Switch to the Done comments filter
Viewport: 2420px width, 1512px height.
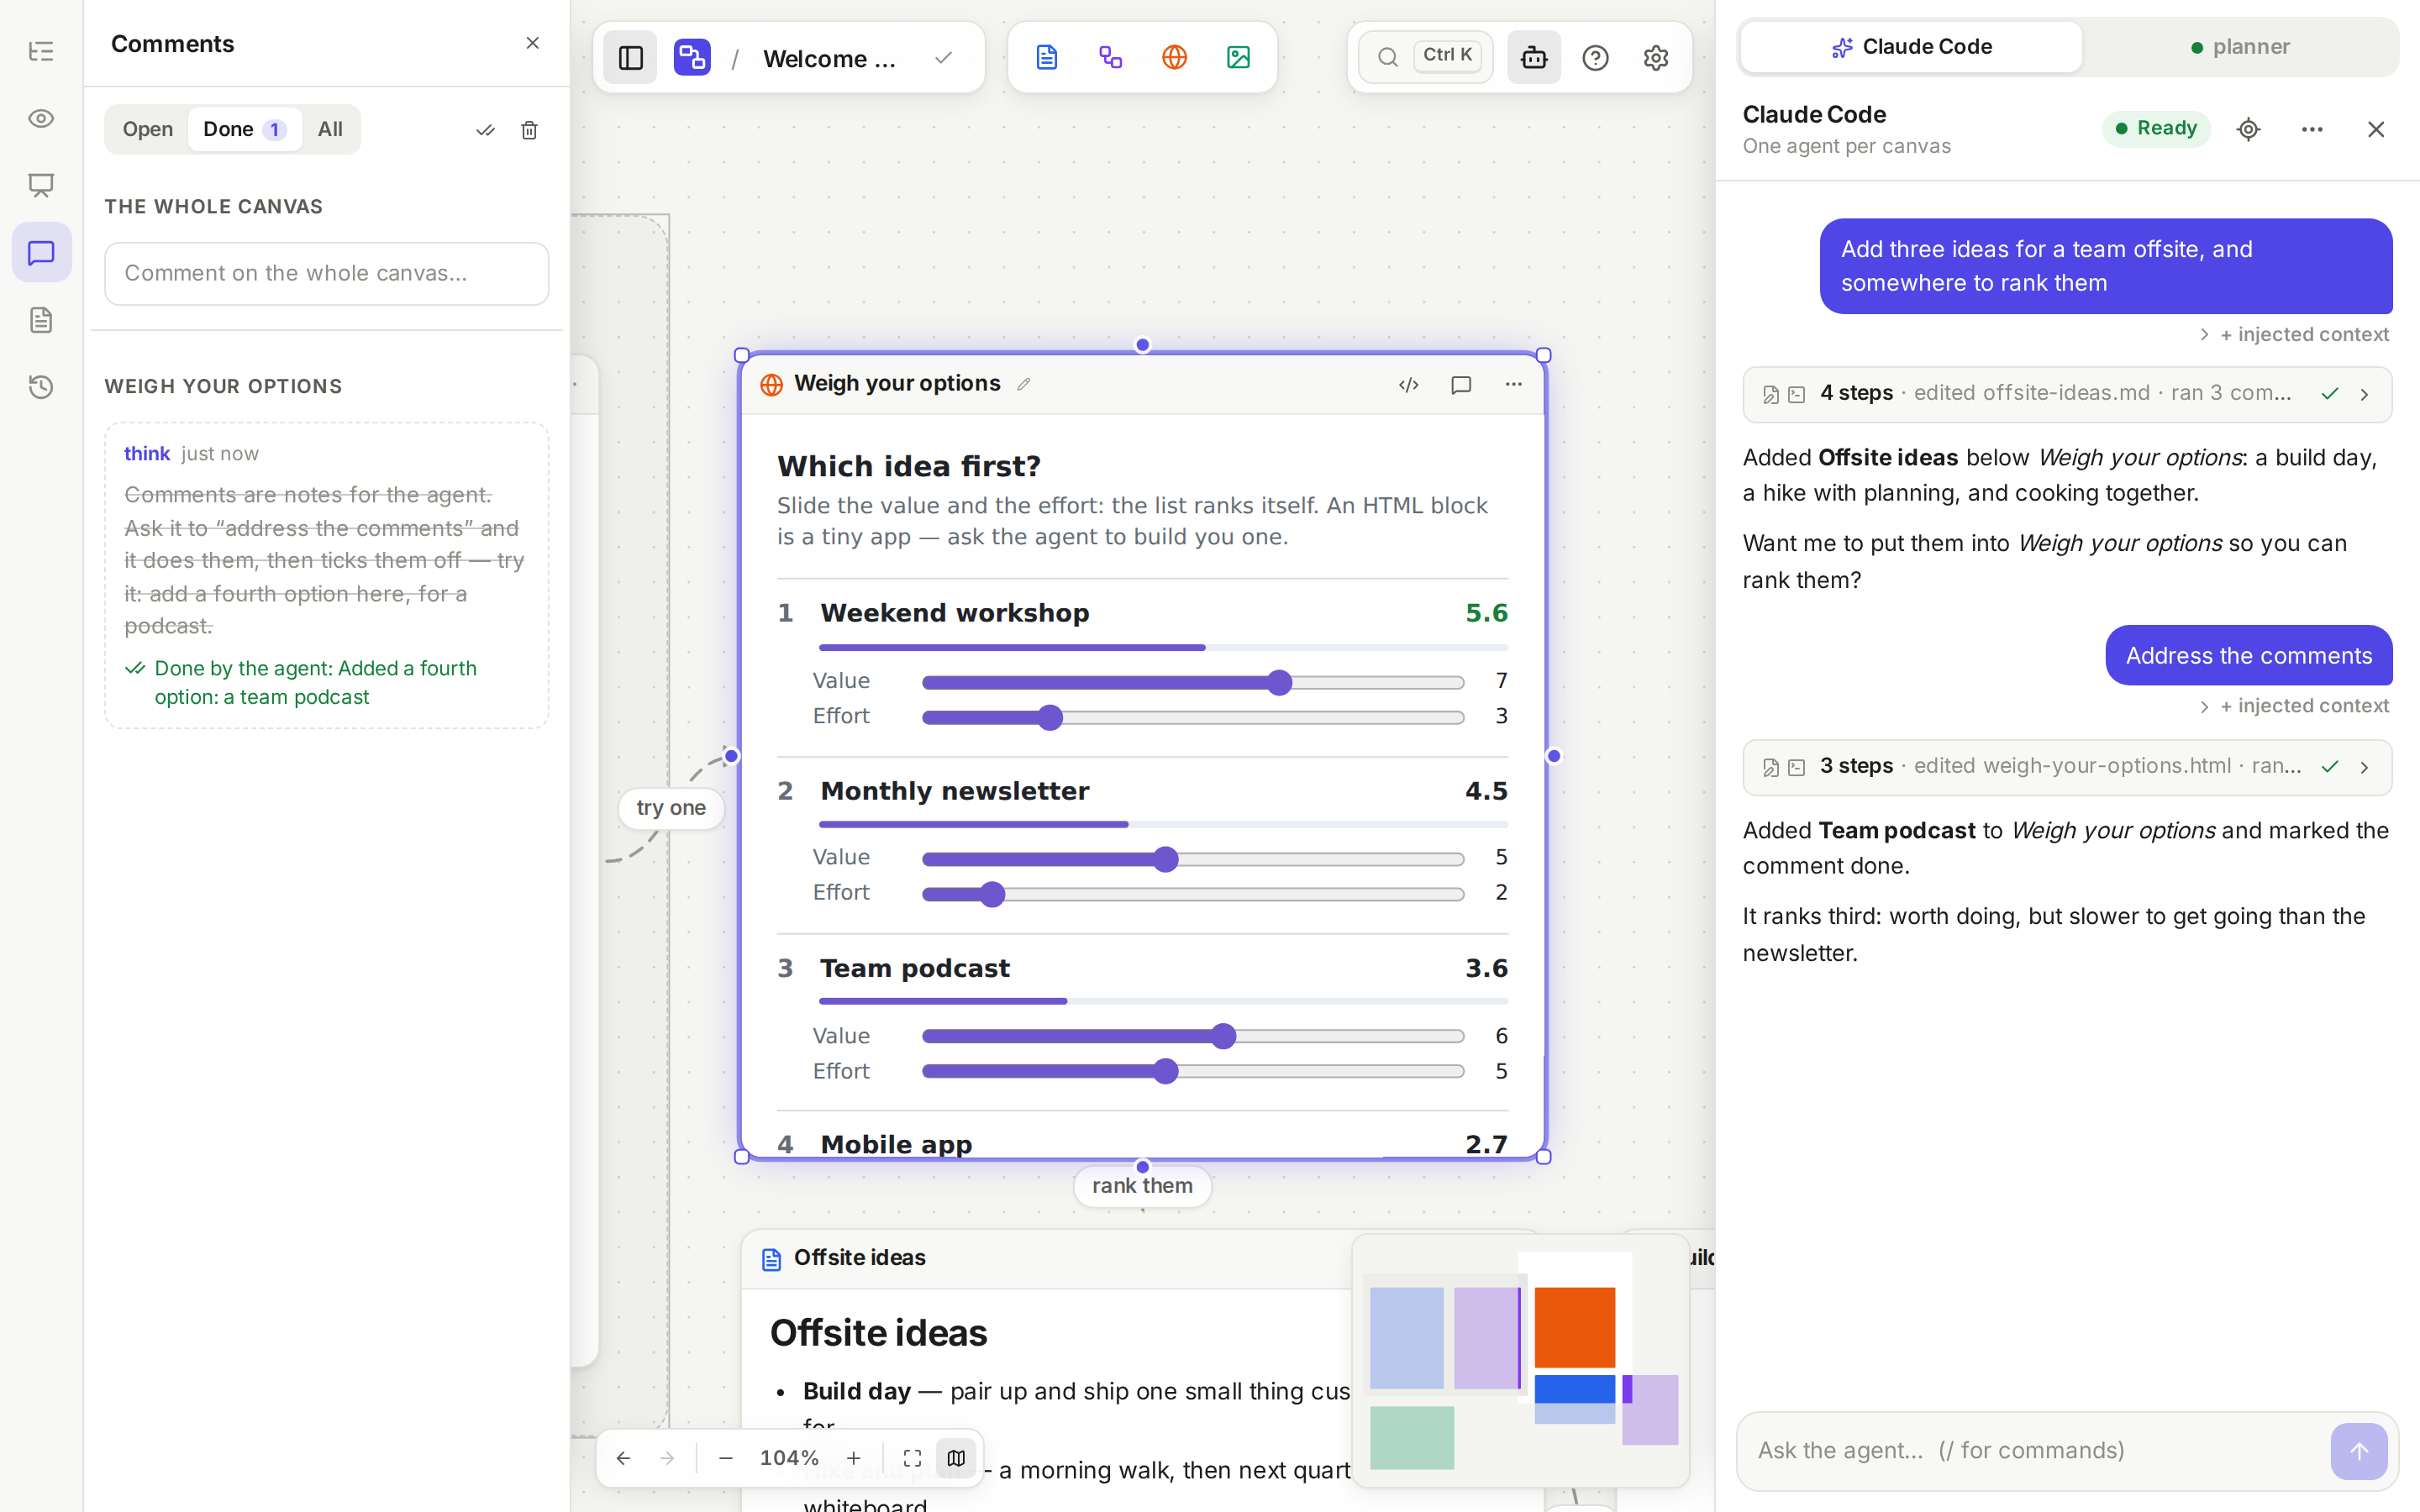(245, 129)
